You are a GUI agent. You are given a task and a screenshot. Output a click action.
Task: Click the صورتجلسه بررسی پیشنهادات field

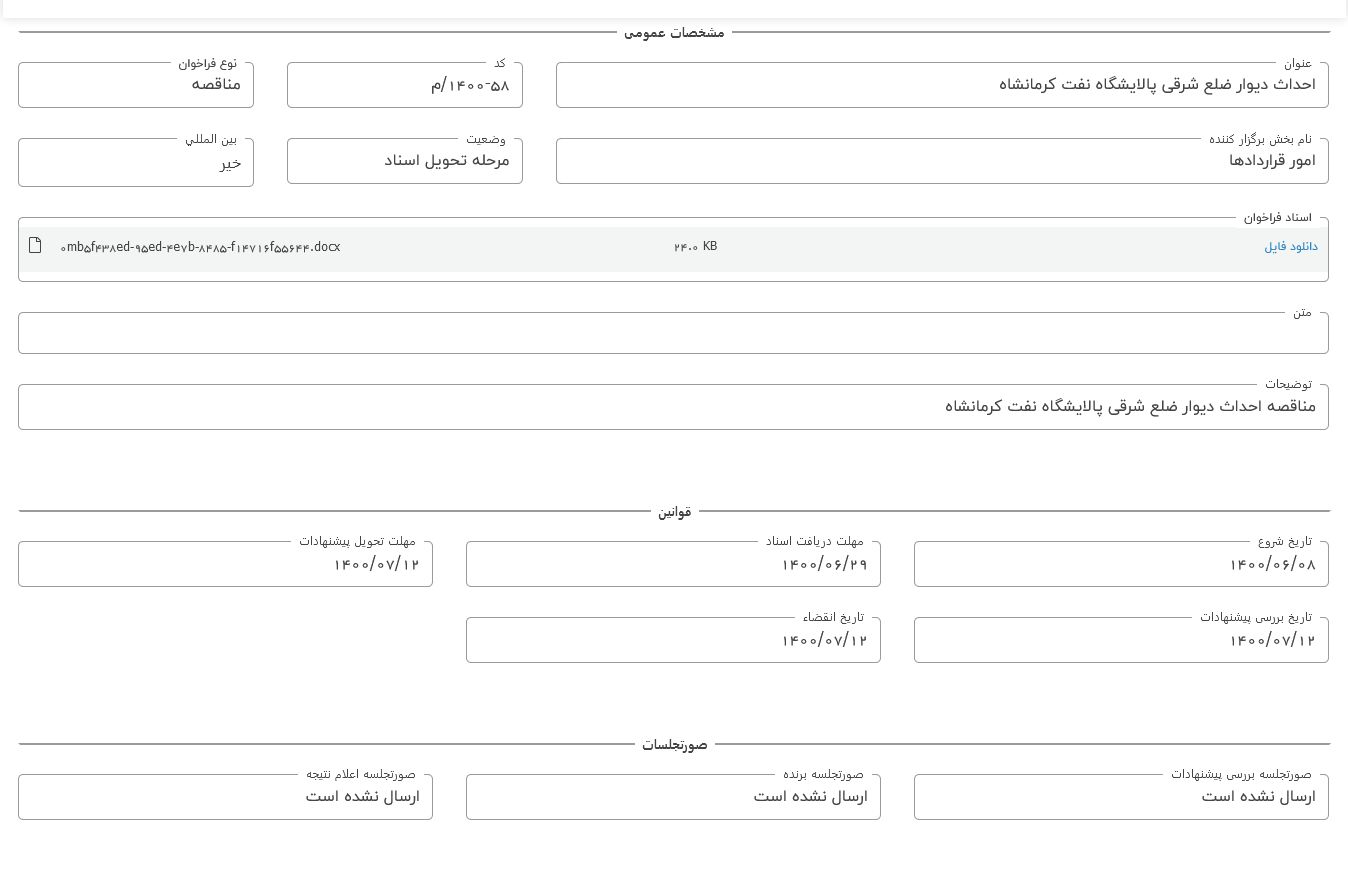pos(1121,797)
